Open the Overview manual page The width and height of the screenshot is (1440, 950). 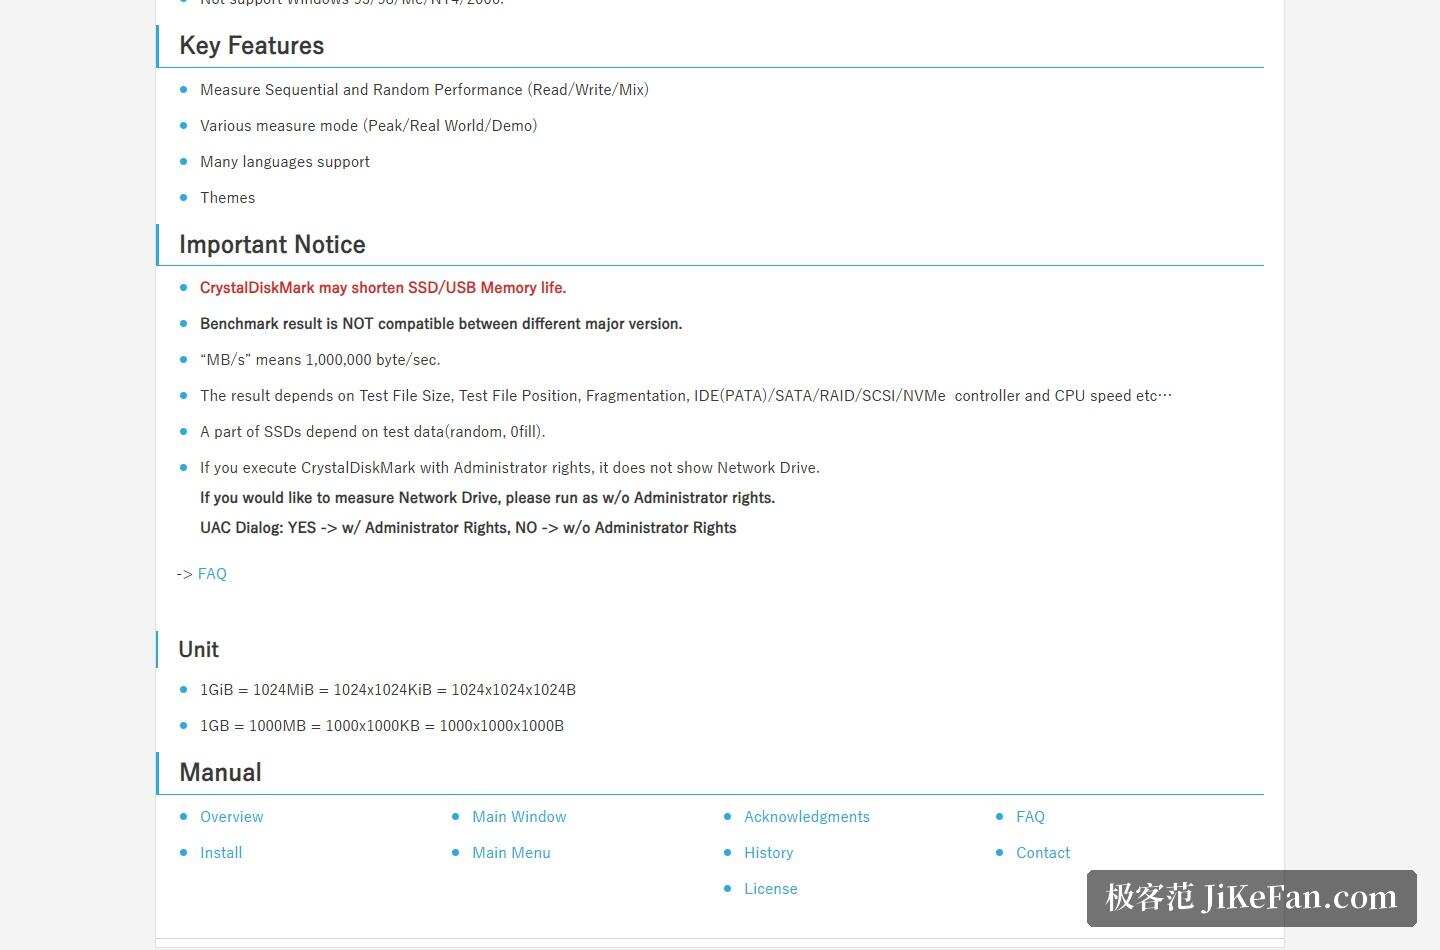pyautogui.click(x=232, y=817)
